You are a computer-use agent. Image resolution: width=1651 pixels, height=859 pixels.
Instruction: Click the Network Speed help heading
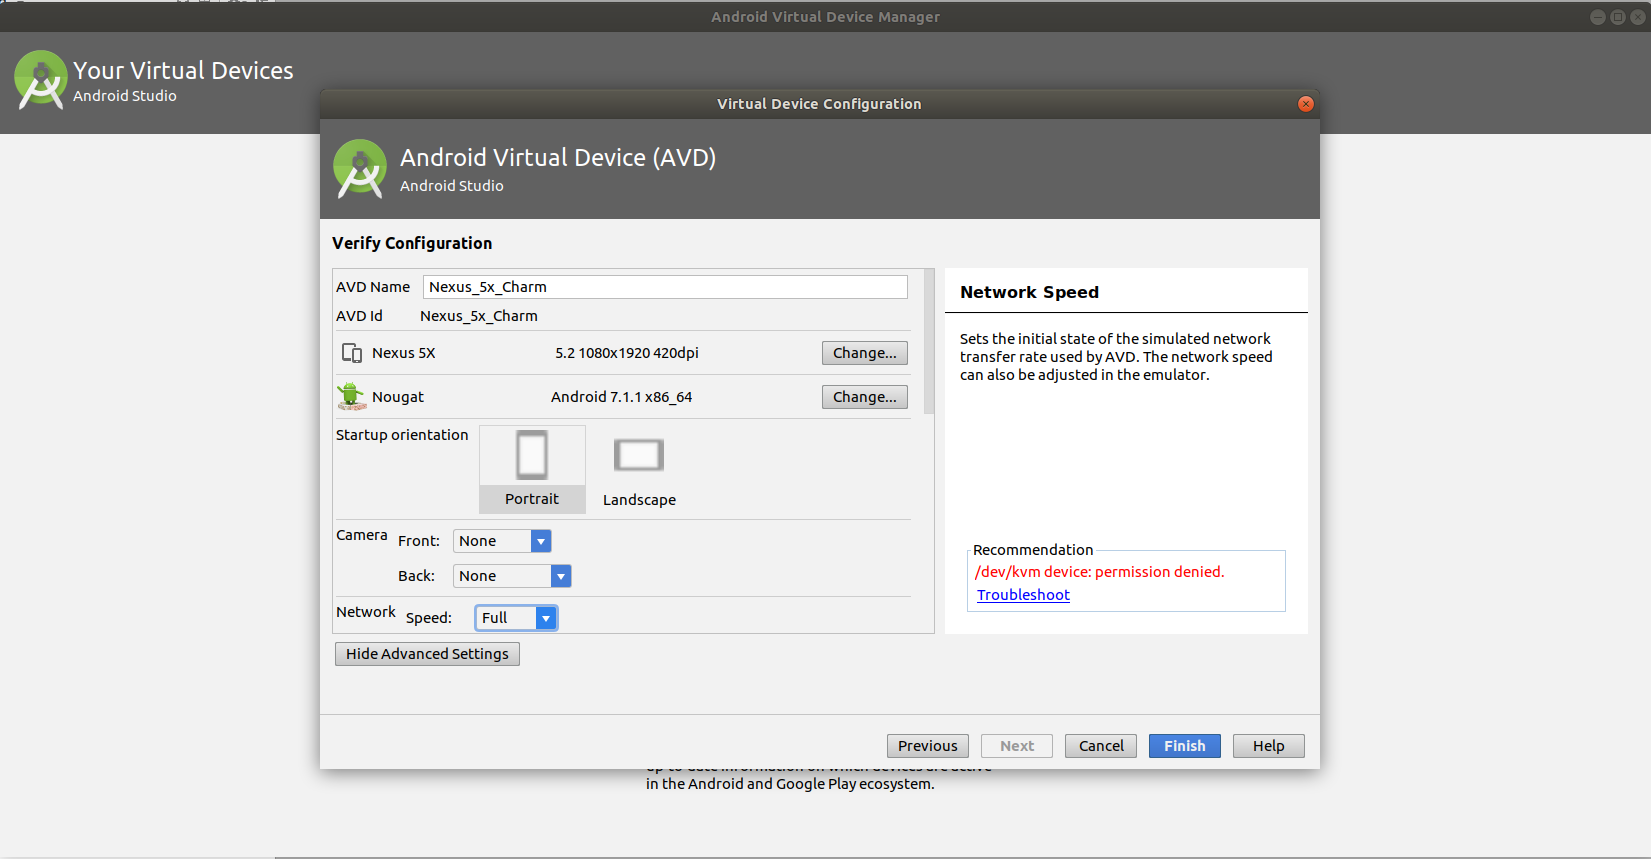point(1029,292)
